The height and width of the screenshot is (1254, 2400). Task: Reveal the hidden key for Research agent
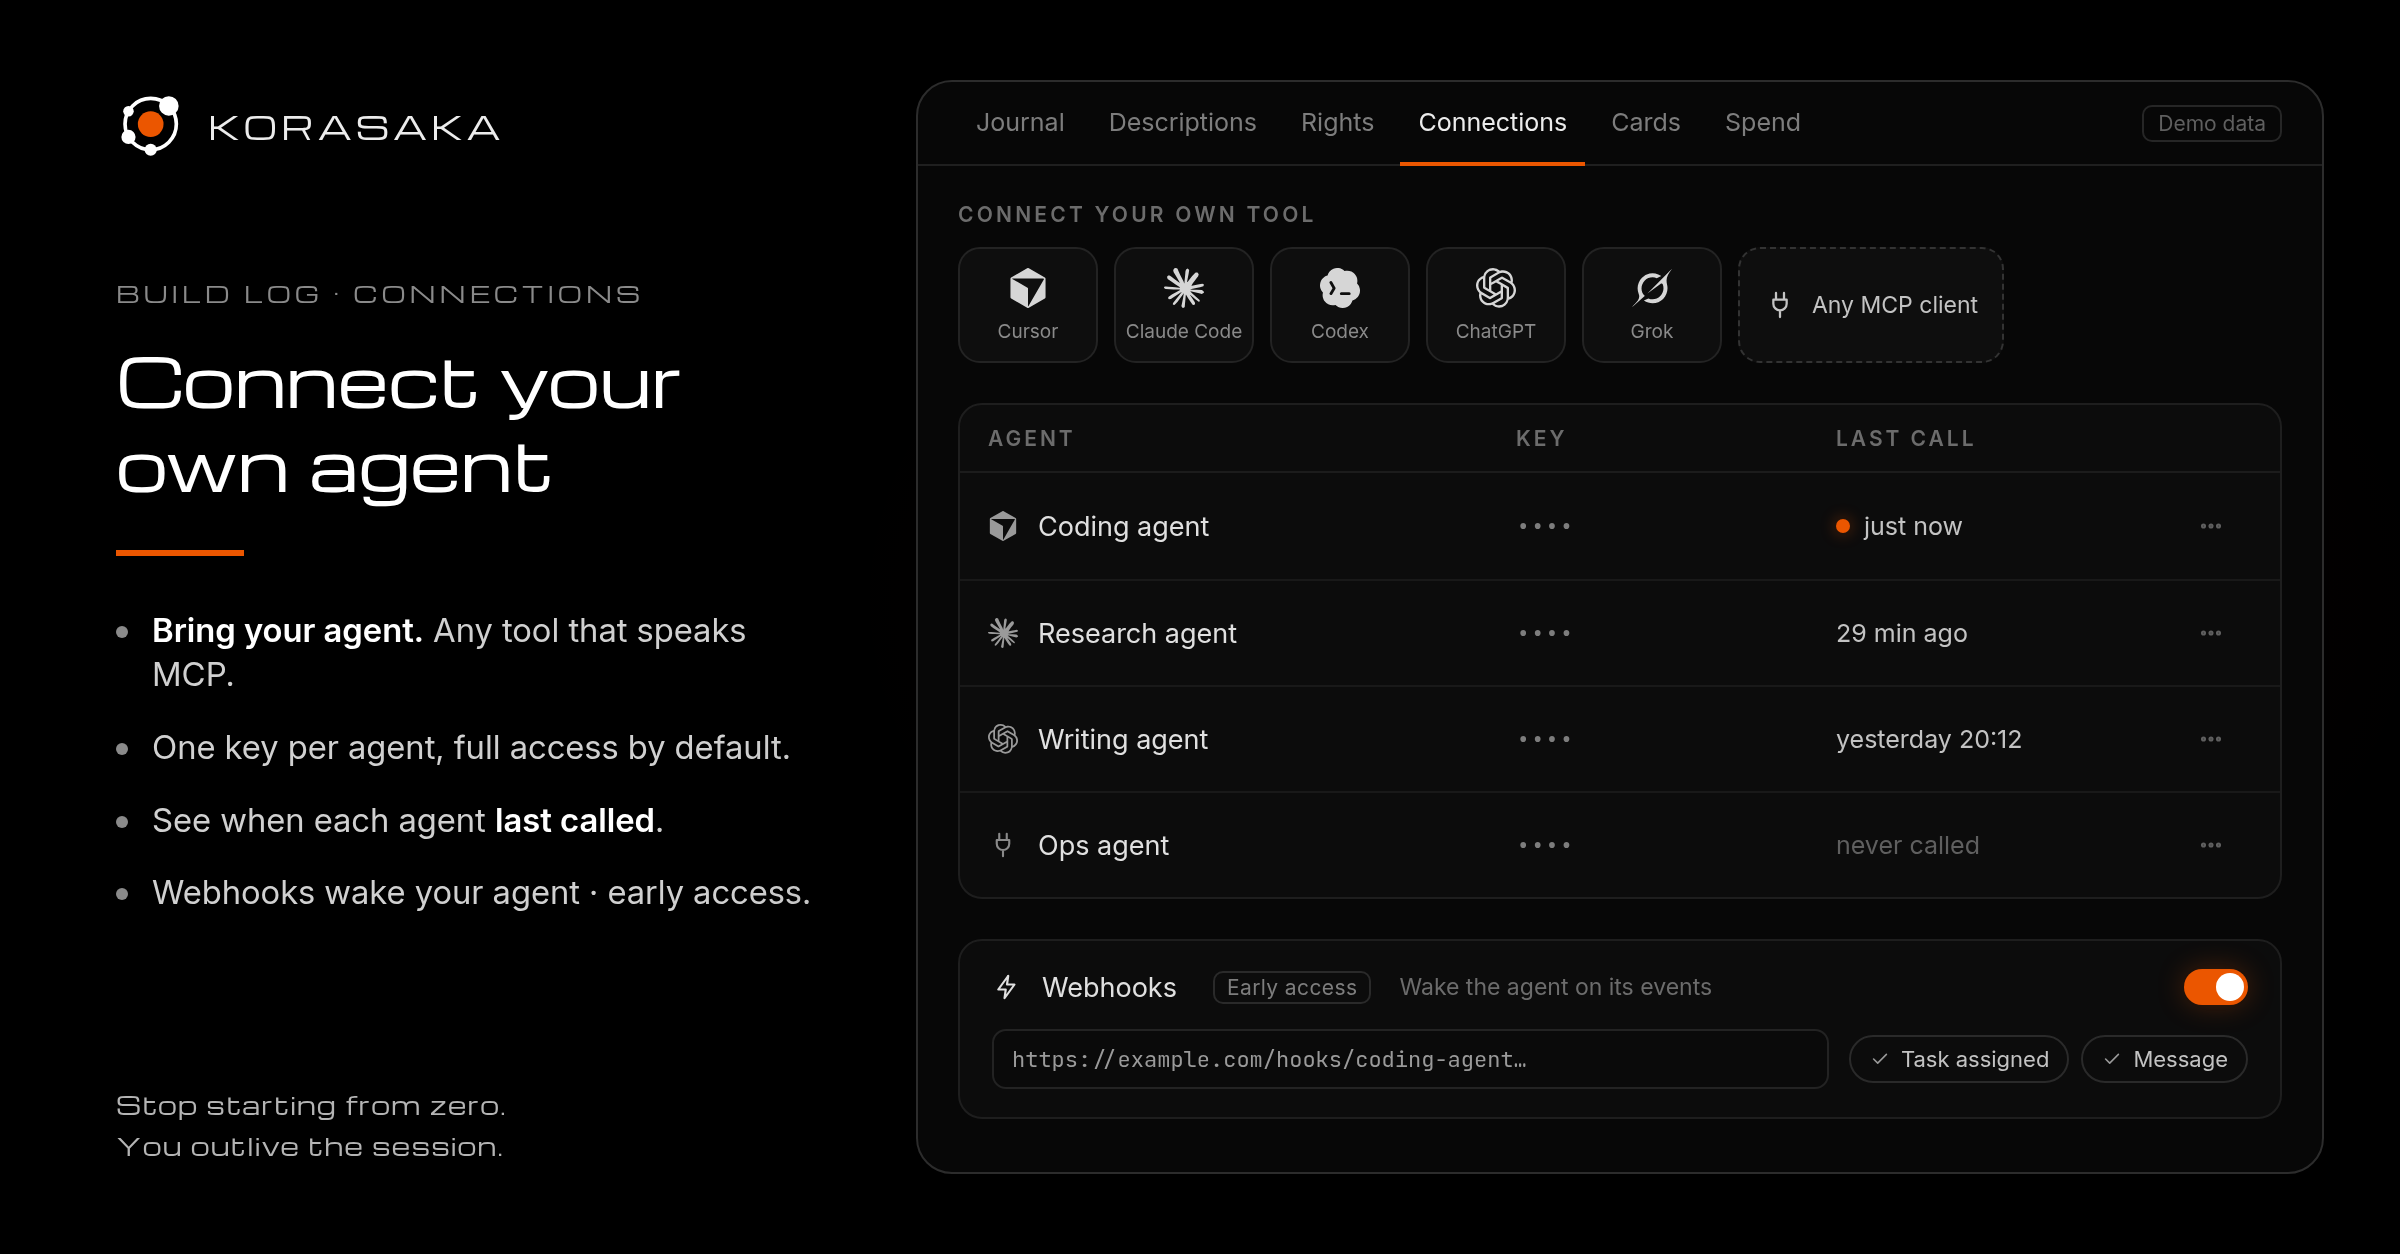[1545, 633]
